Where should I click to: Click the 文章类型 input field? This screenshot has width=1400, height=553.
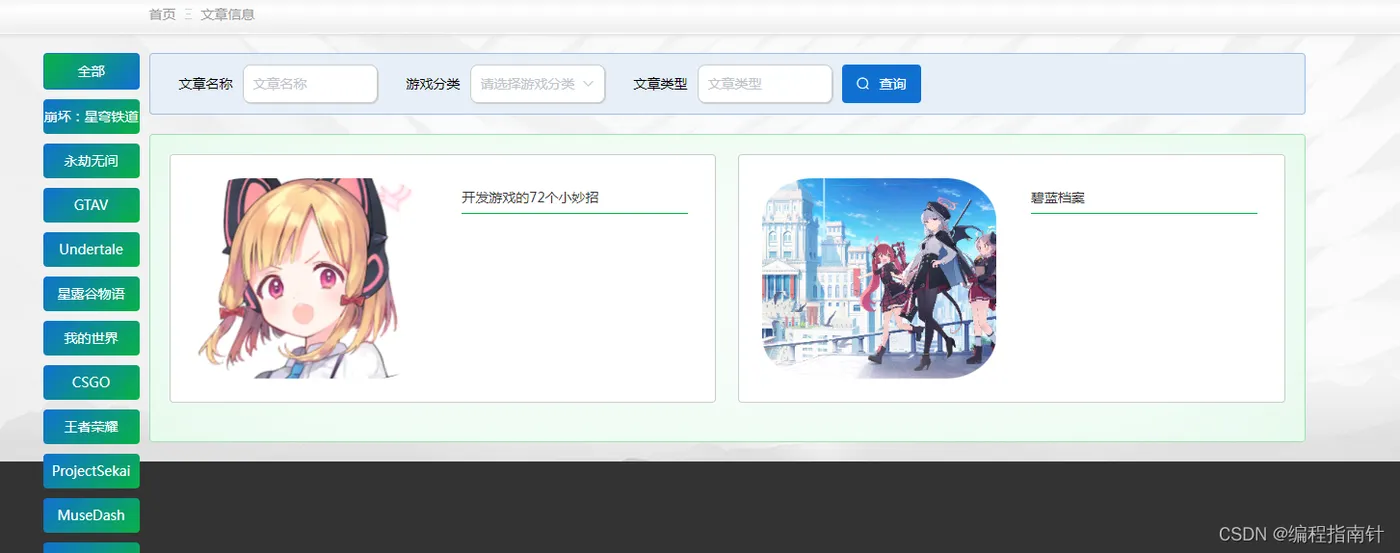tap(765, 84)
